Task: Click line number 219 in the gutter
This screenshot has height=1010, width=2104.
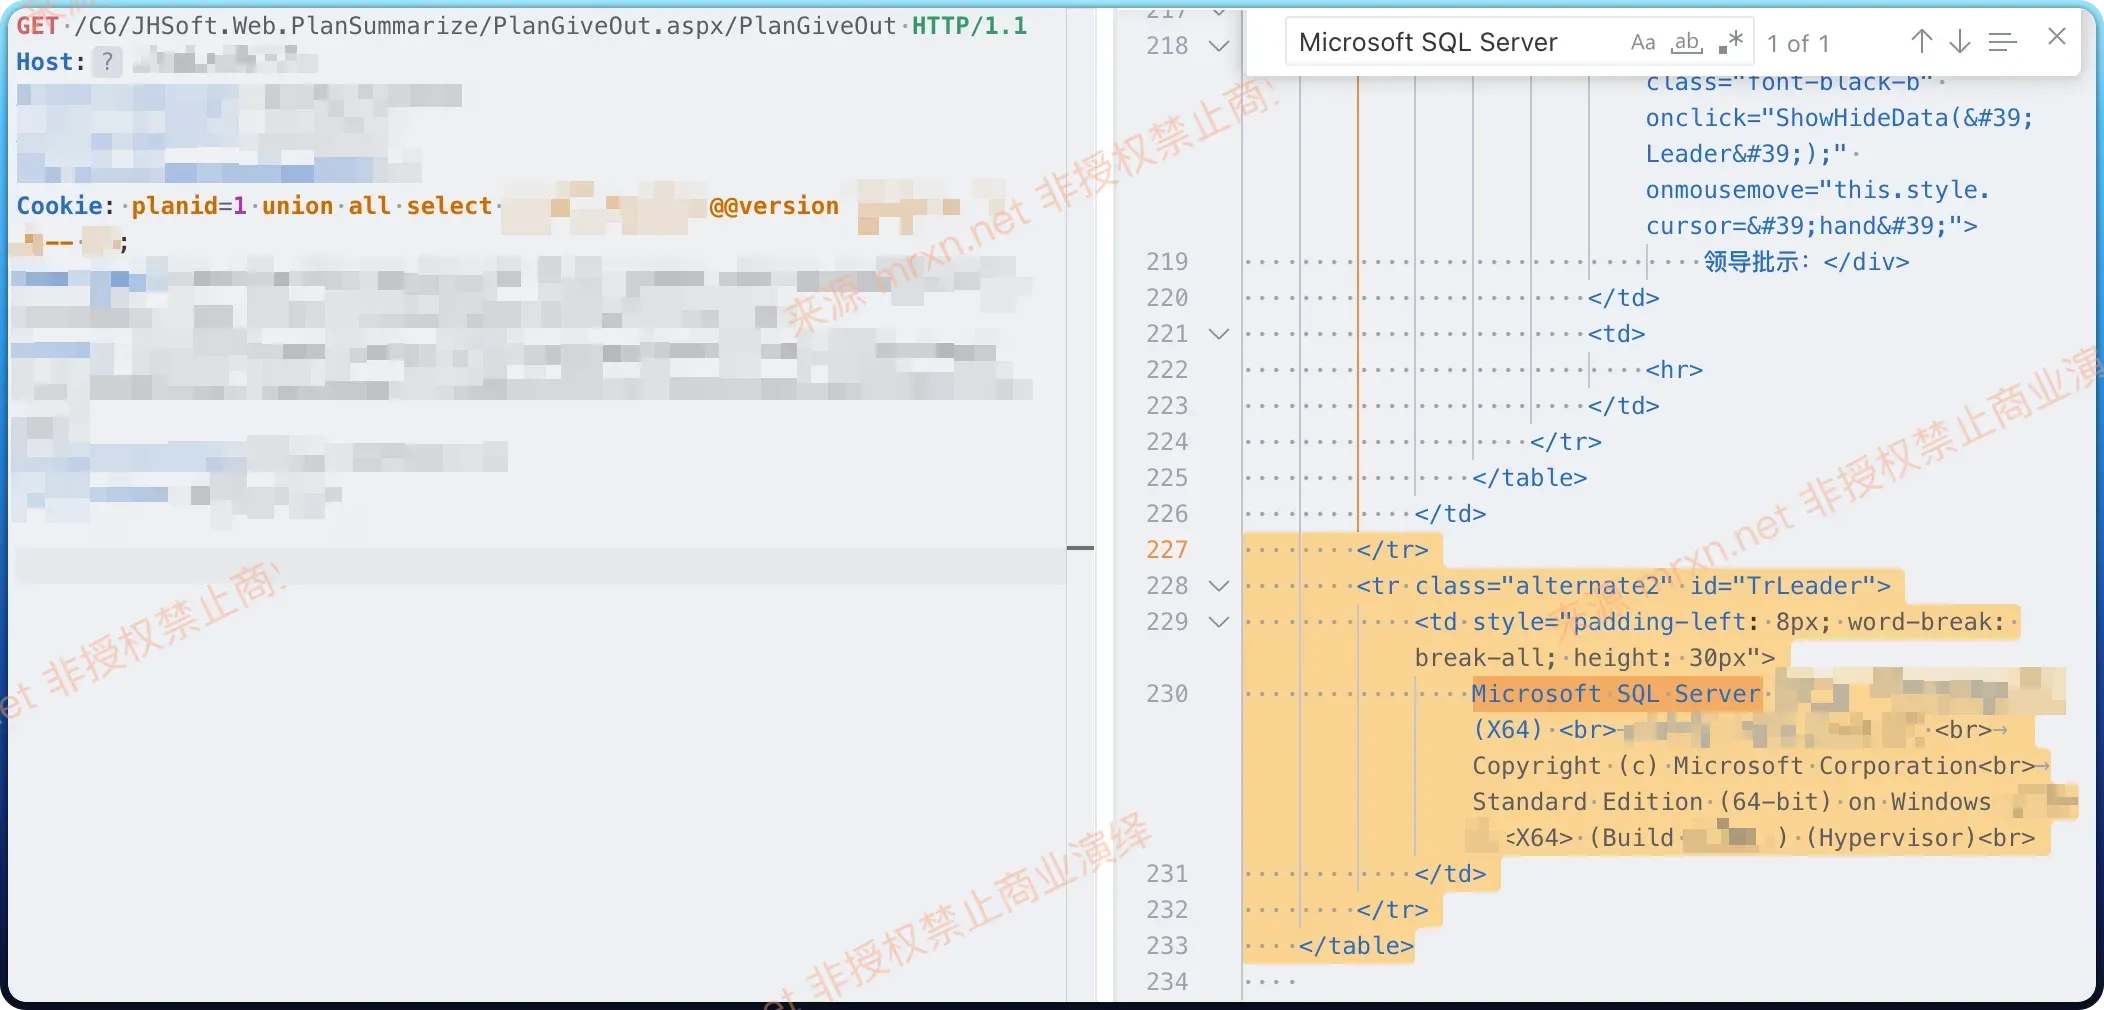Action: [1167, 261]
